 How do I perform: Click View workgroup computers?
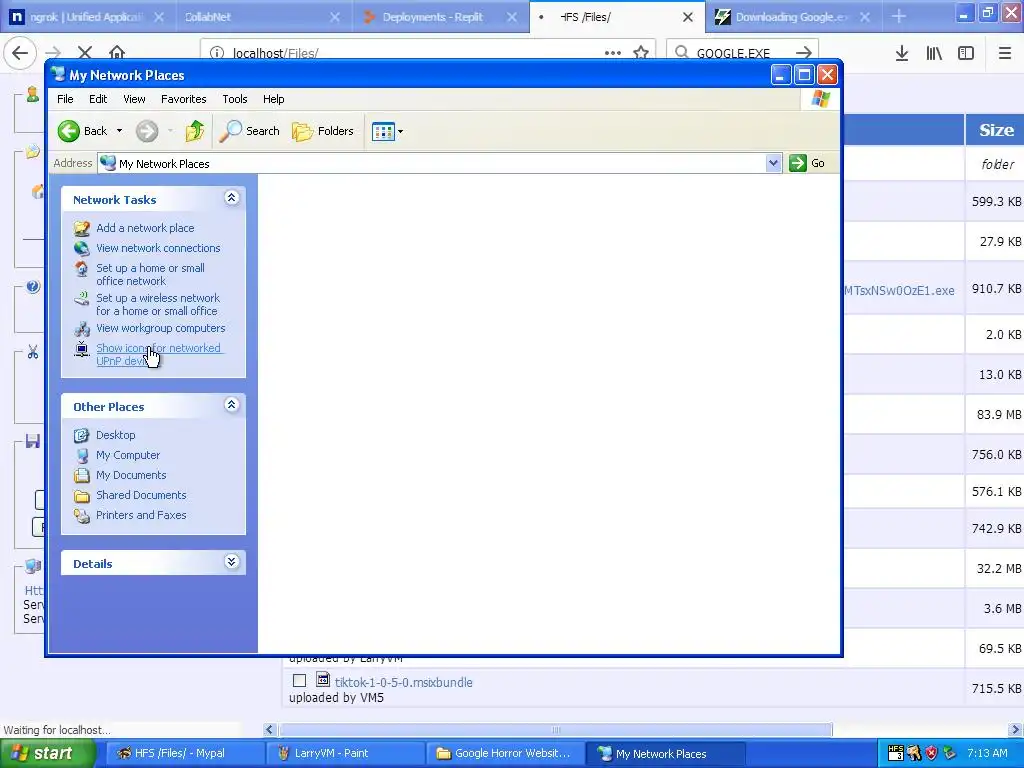click(x=161, y=328)
